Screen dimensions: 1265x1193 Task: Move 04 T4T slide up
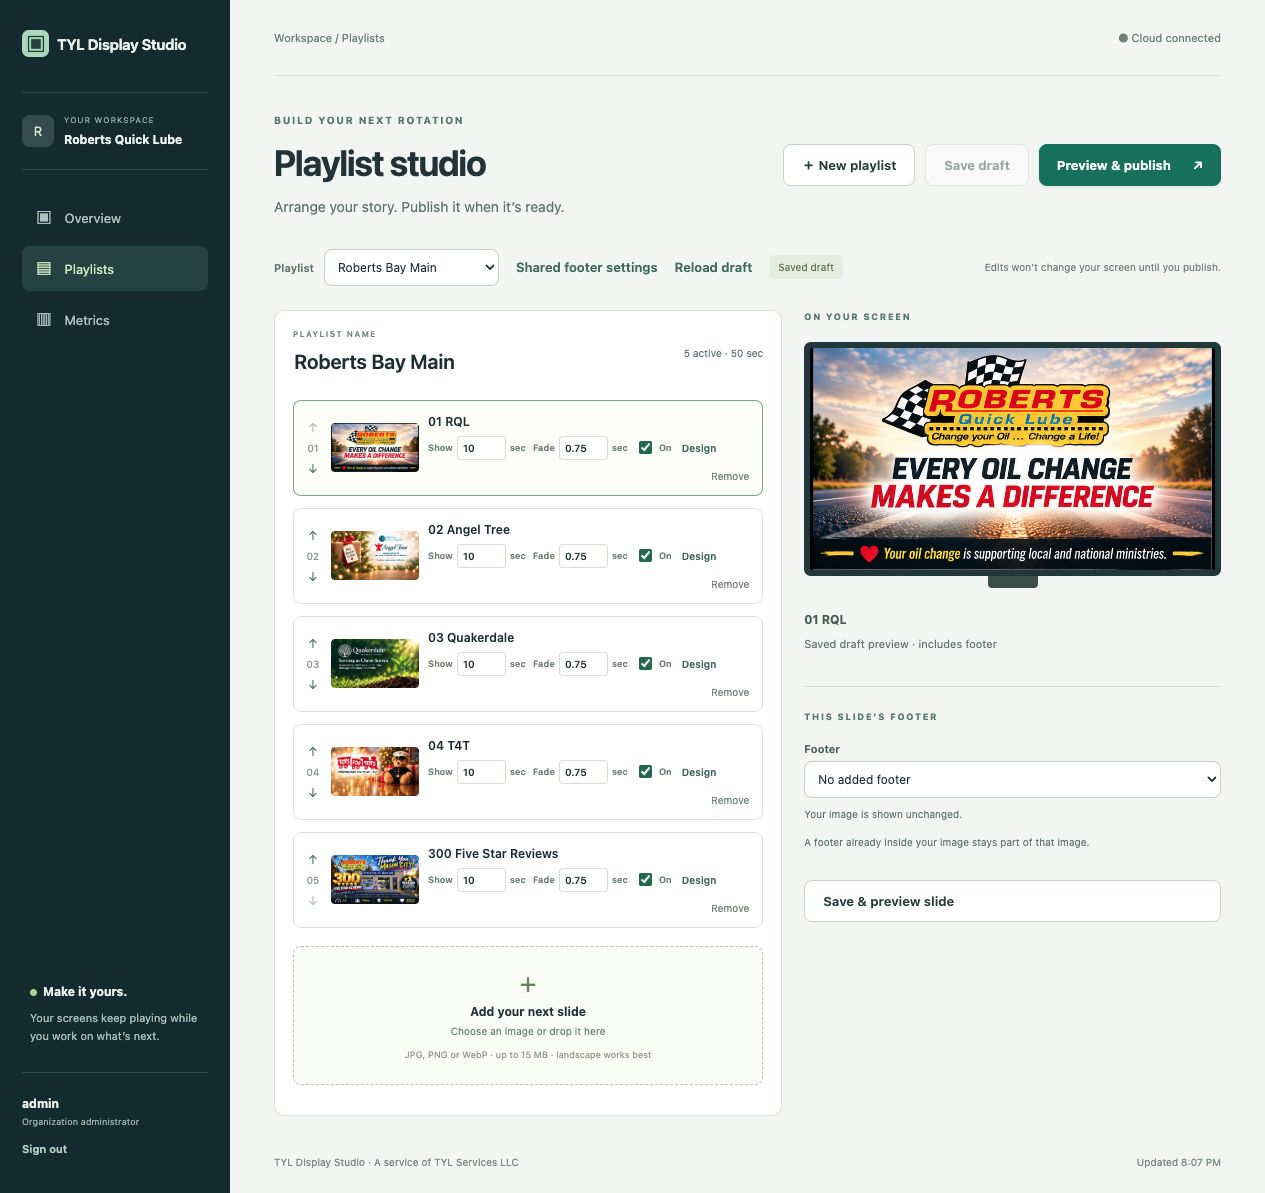point(313,752)
